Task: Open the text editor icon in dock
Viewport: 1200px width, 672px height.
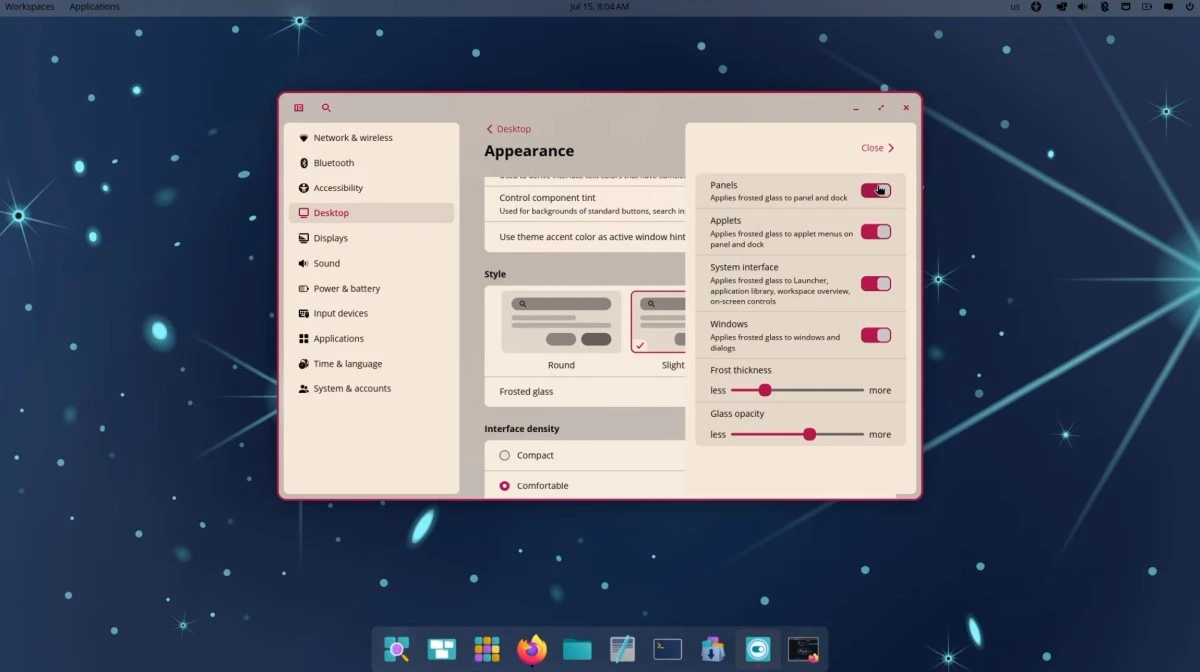Action: pos(622,649)
